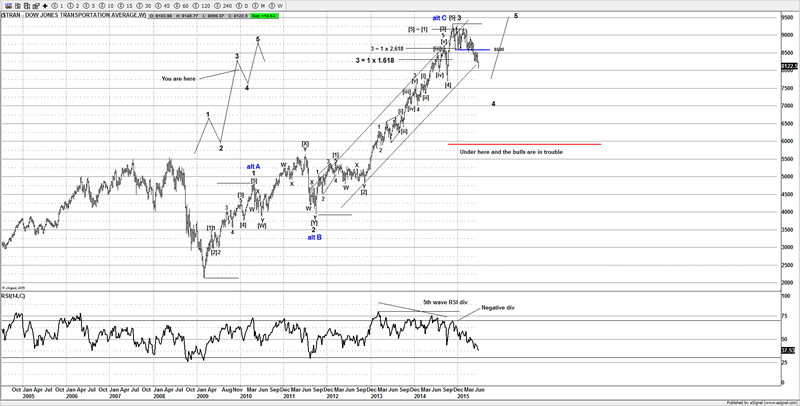Select 'Under here and the bulls are in trouble' note
This screenshot has width=800, height=406.
coord(511,152)
